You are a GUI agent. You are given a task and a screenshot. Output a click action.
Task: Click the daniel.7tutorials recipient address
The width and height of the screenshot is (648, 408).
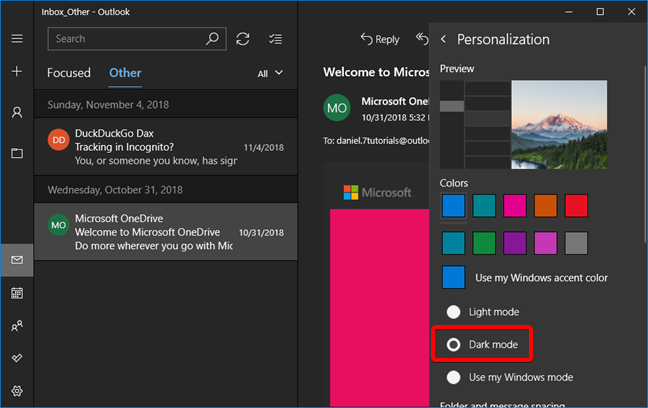(x=383, y=141)
